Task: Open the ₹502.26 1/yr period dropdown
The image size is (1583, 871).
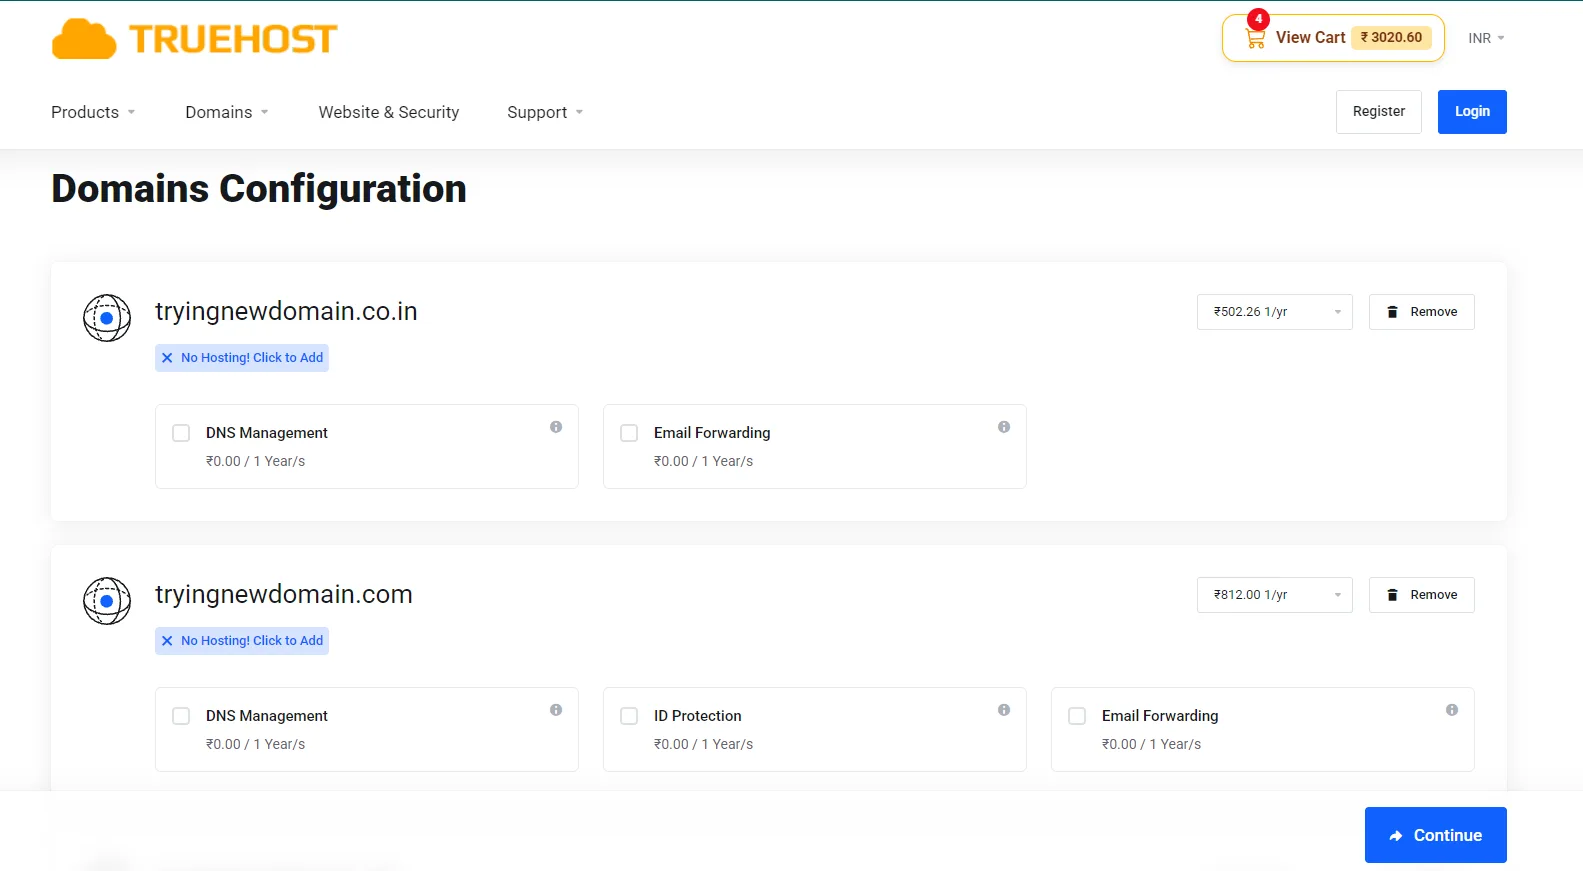Action: [1274, 312]
